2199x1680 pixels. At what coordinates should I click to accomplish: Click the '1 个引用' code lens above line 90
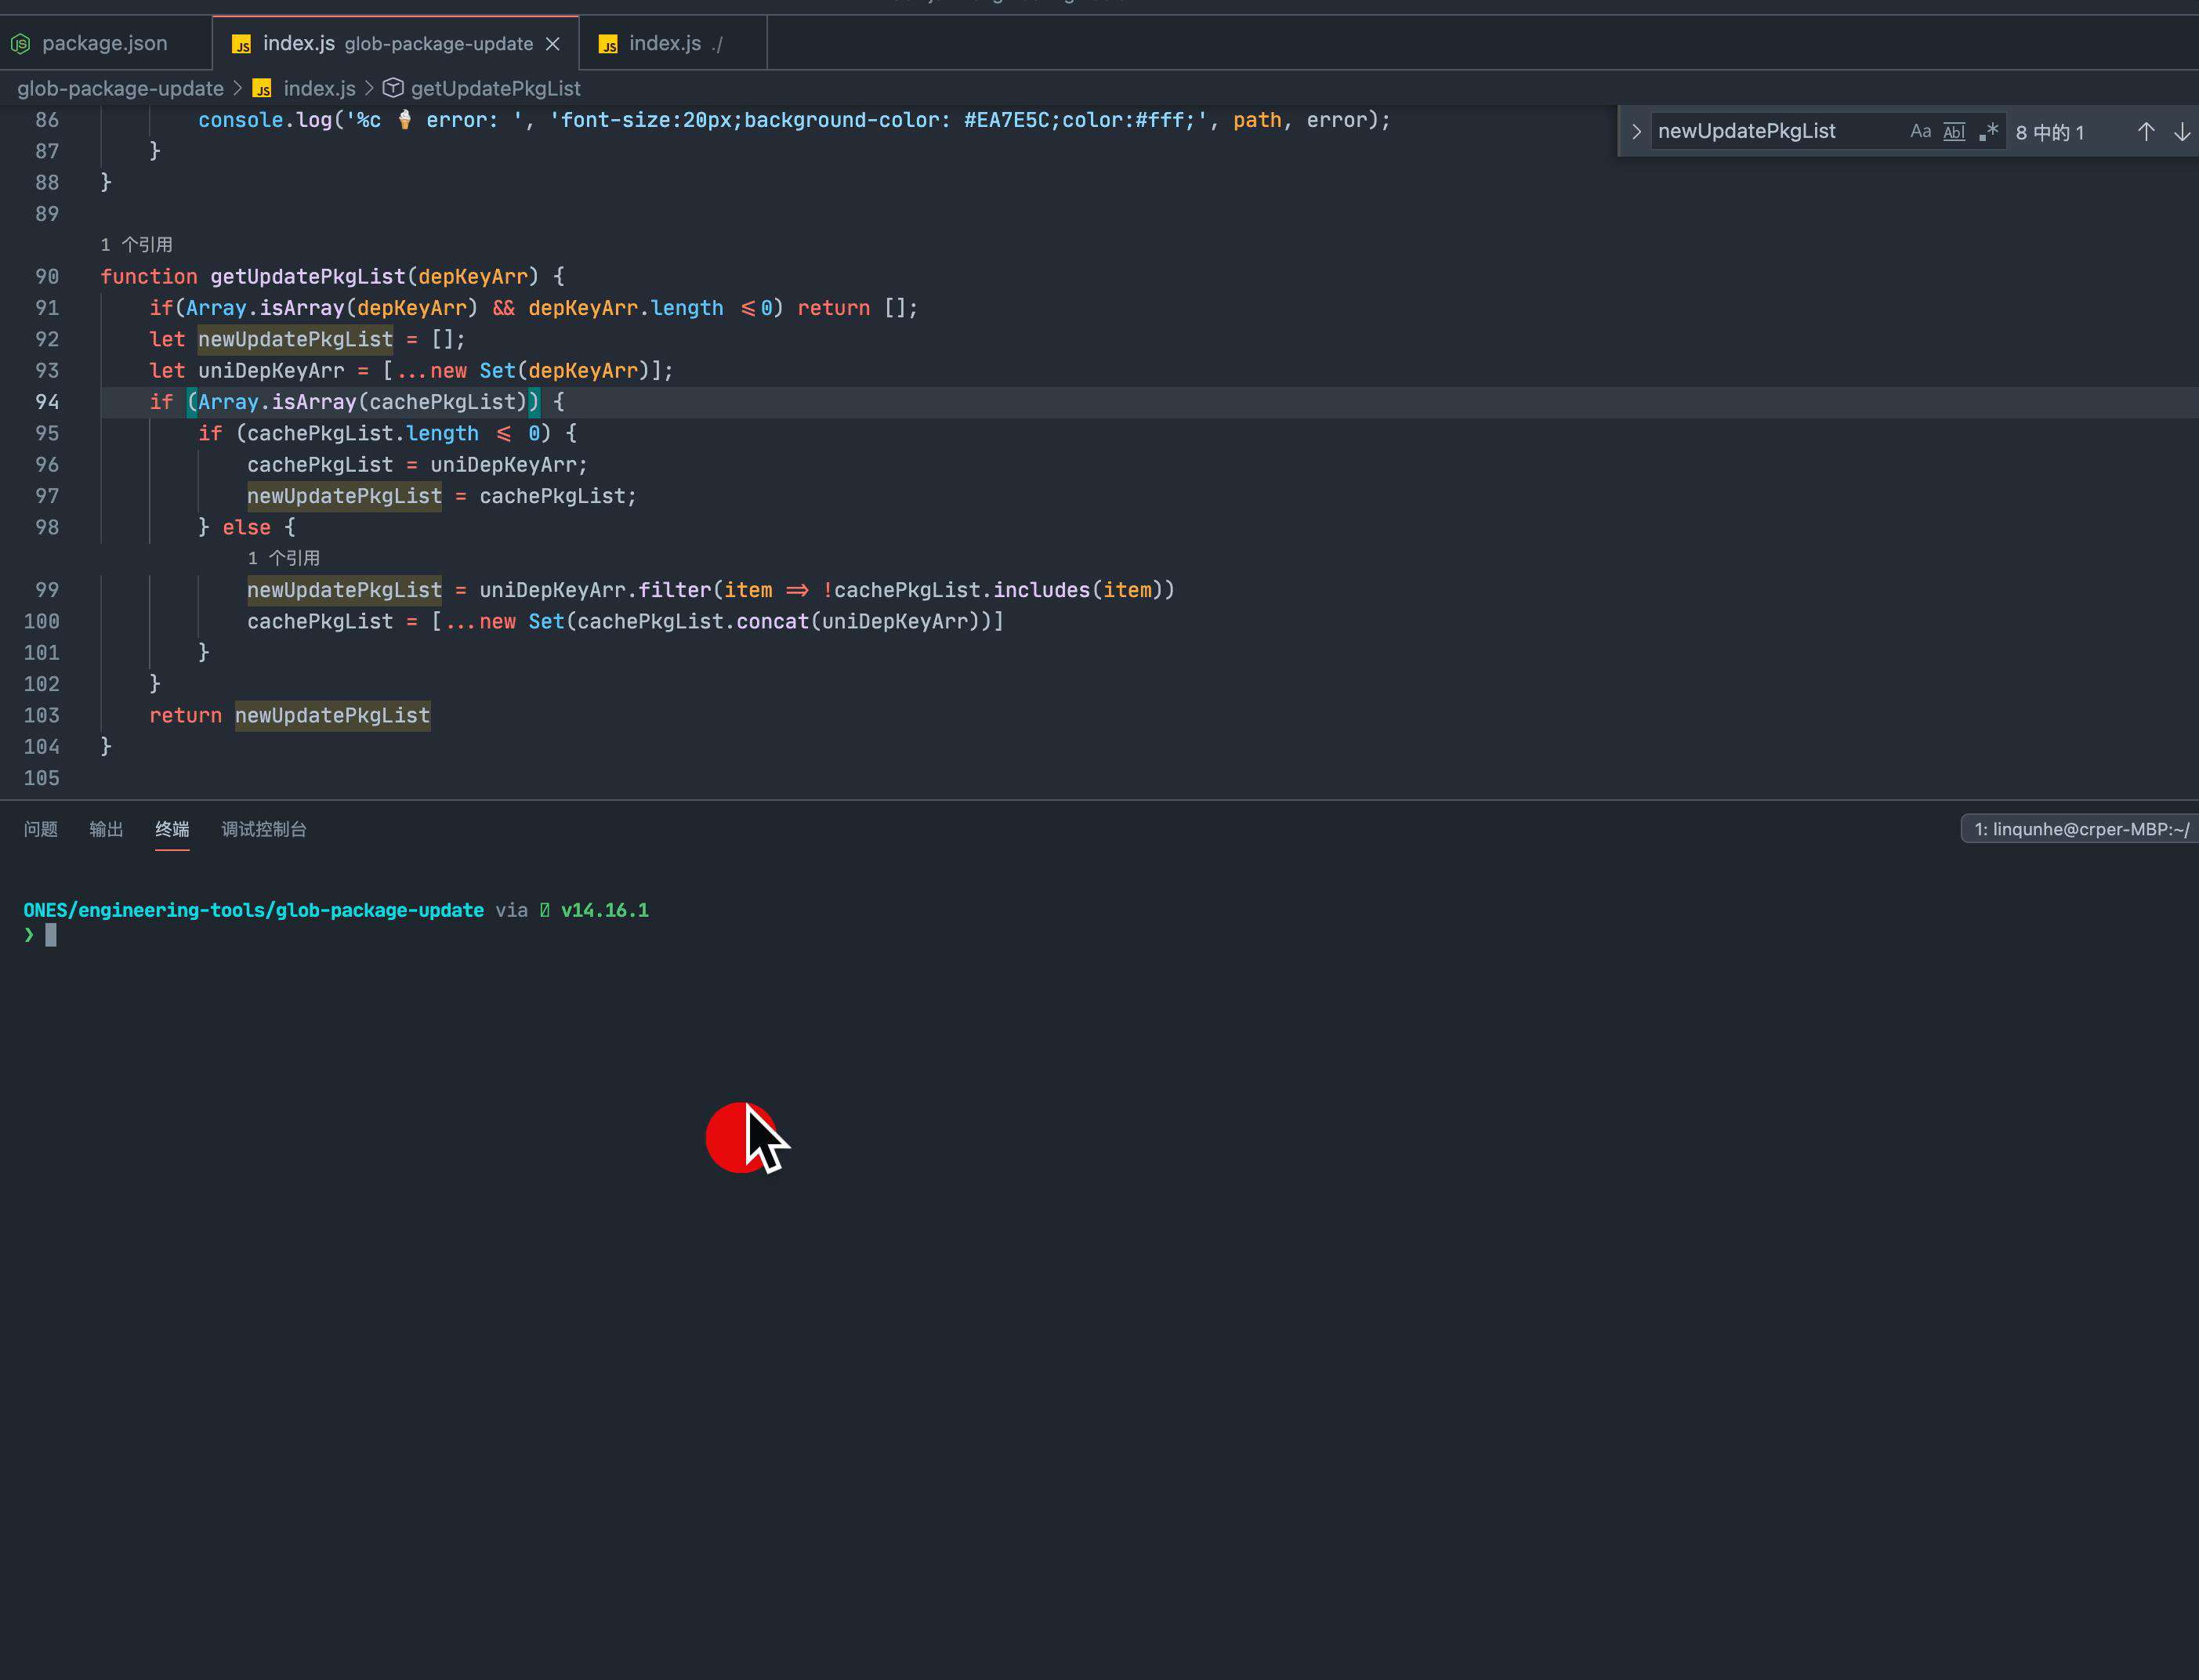pos(136,245)
